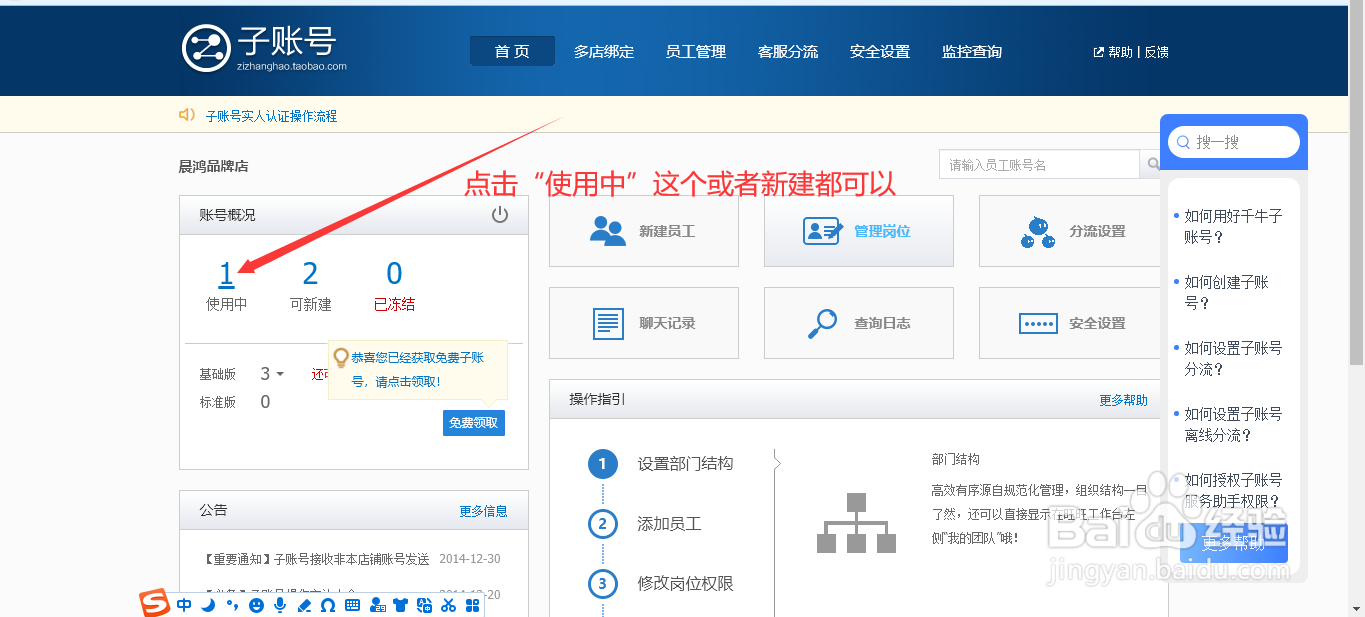Viewport: 1365px width, 617px height.
Task: Toggle Chinese punctuation mode icon
Action: (x=232, y=605)
